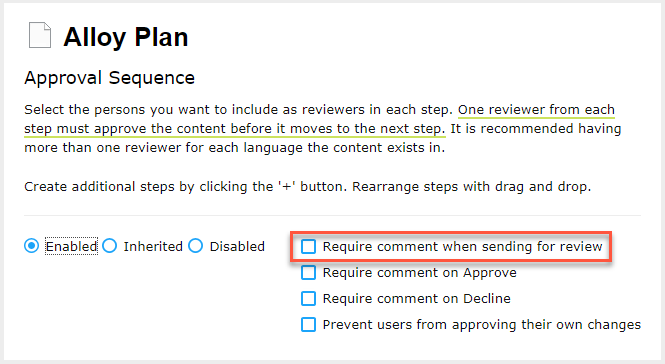Screen dimensions: 665x364
Task: Click the more than one reviewer text line
Action: click(x=235, y=148)
